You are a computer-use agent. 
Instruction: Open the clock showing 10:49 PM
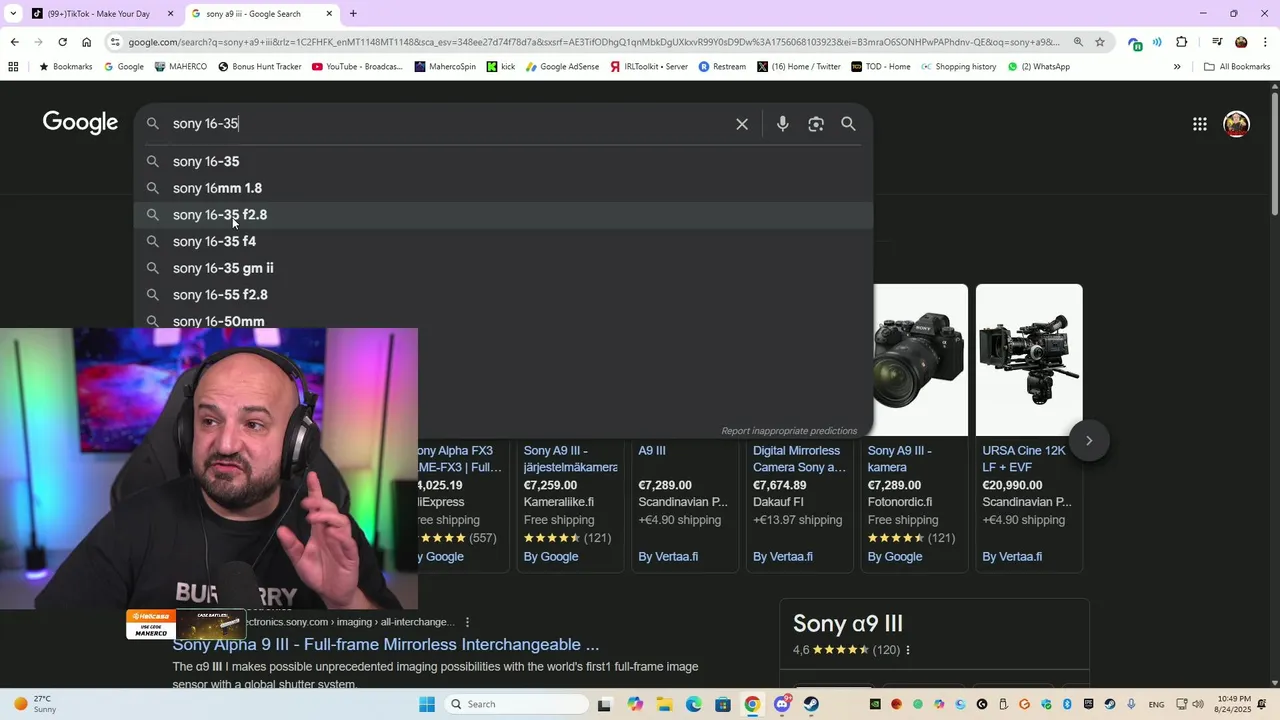[x=1235, y=704]
